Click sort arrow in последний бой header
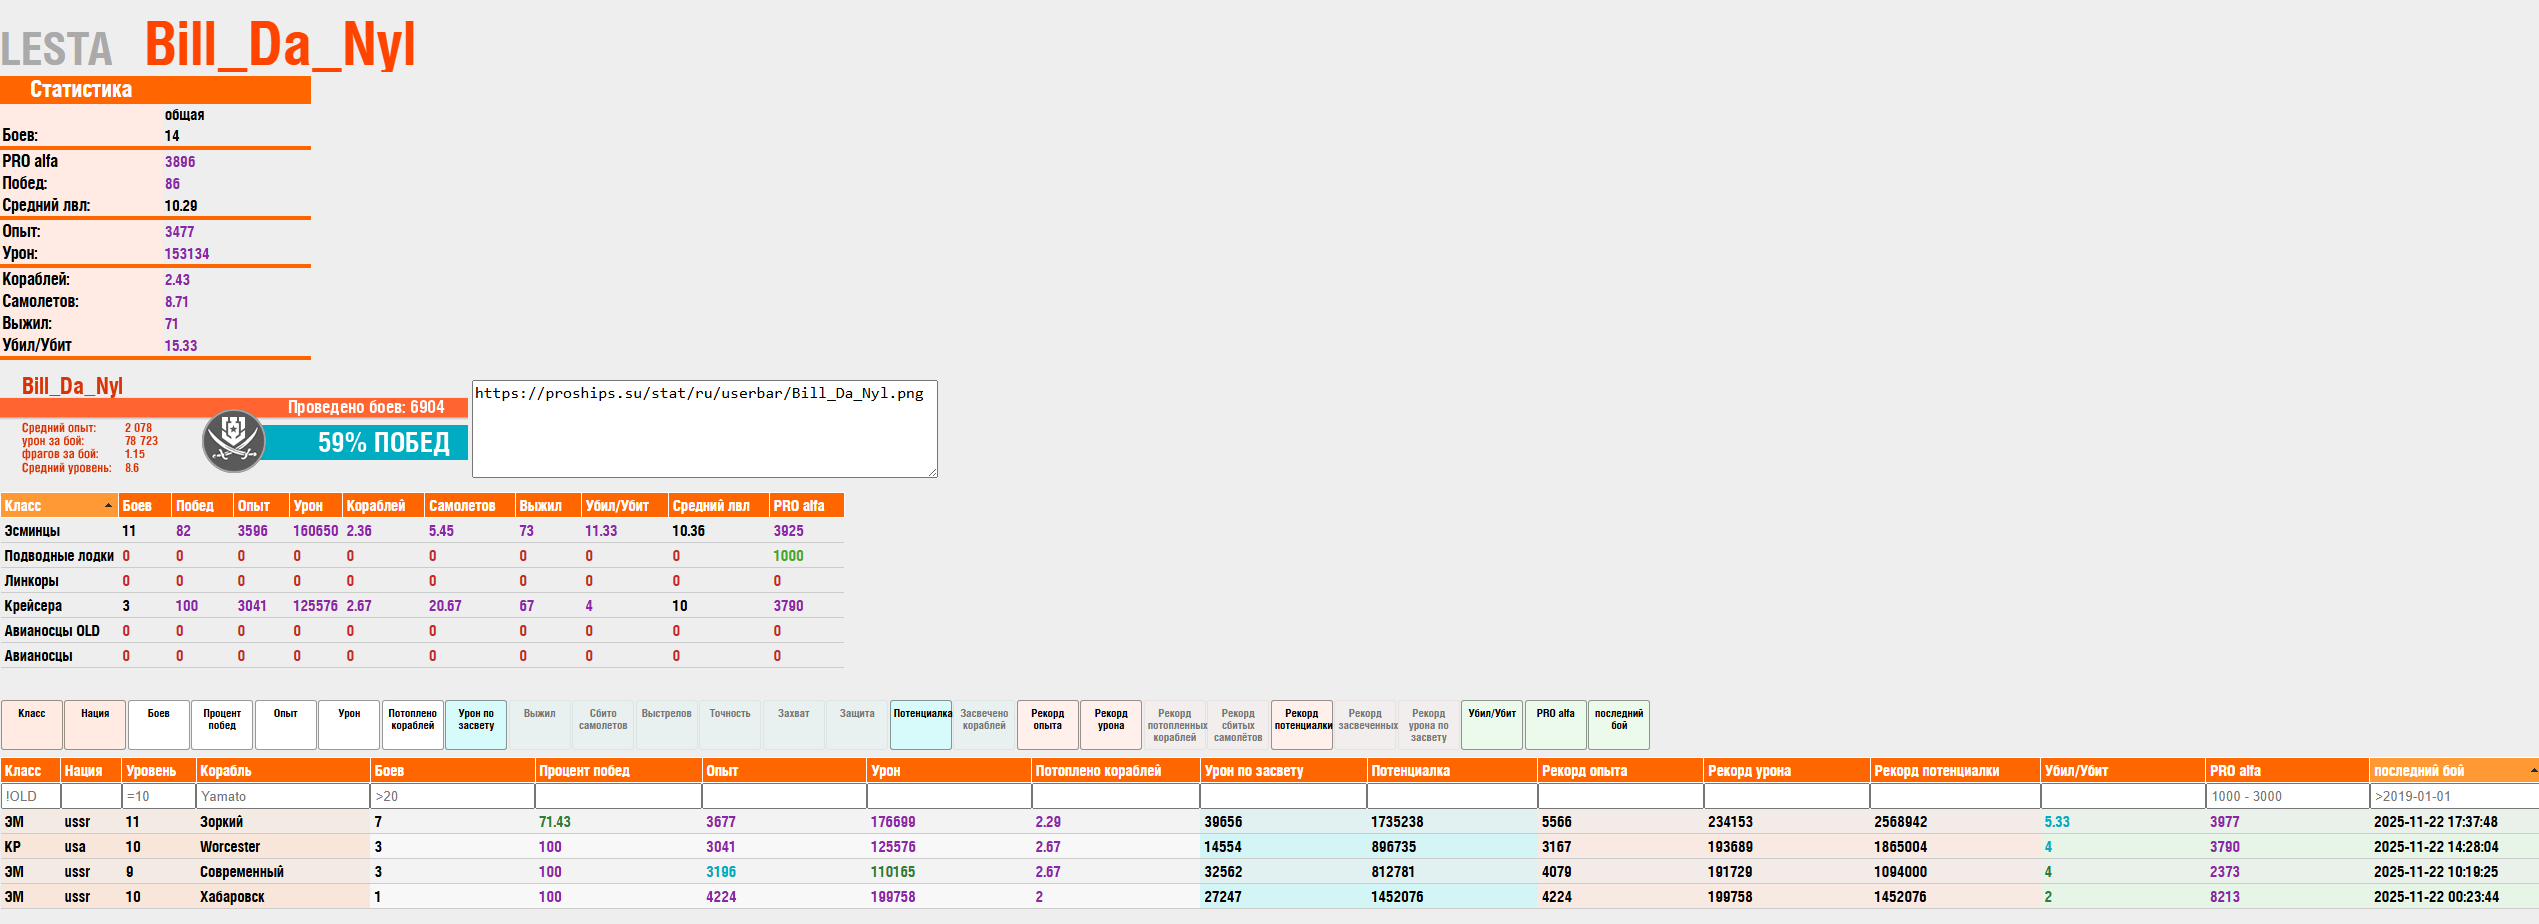2539x924 pixels. tap(2532, 770)
